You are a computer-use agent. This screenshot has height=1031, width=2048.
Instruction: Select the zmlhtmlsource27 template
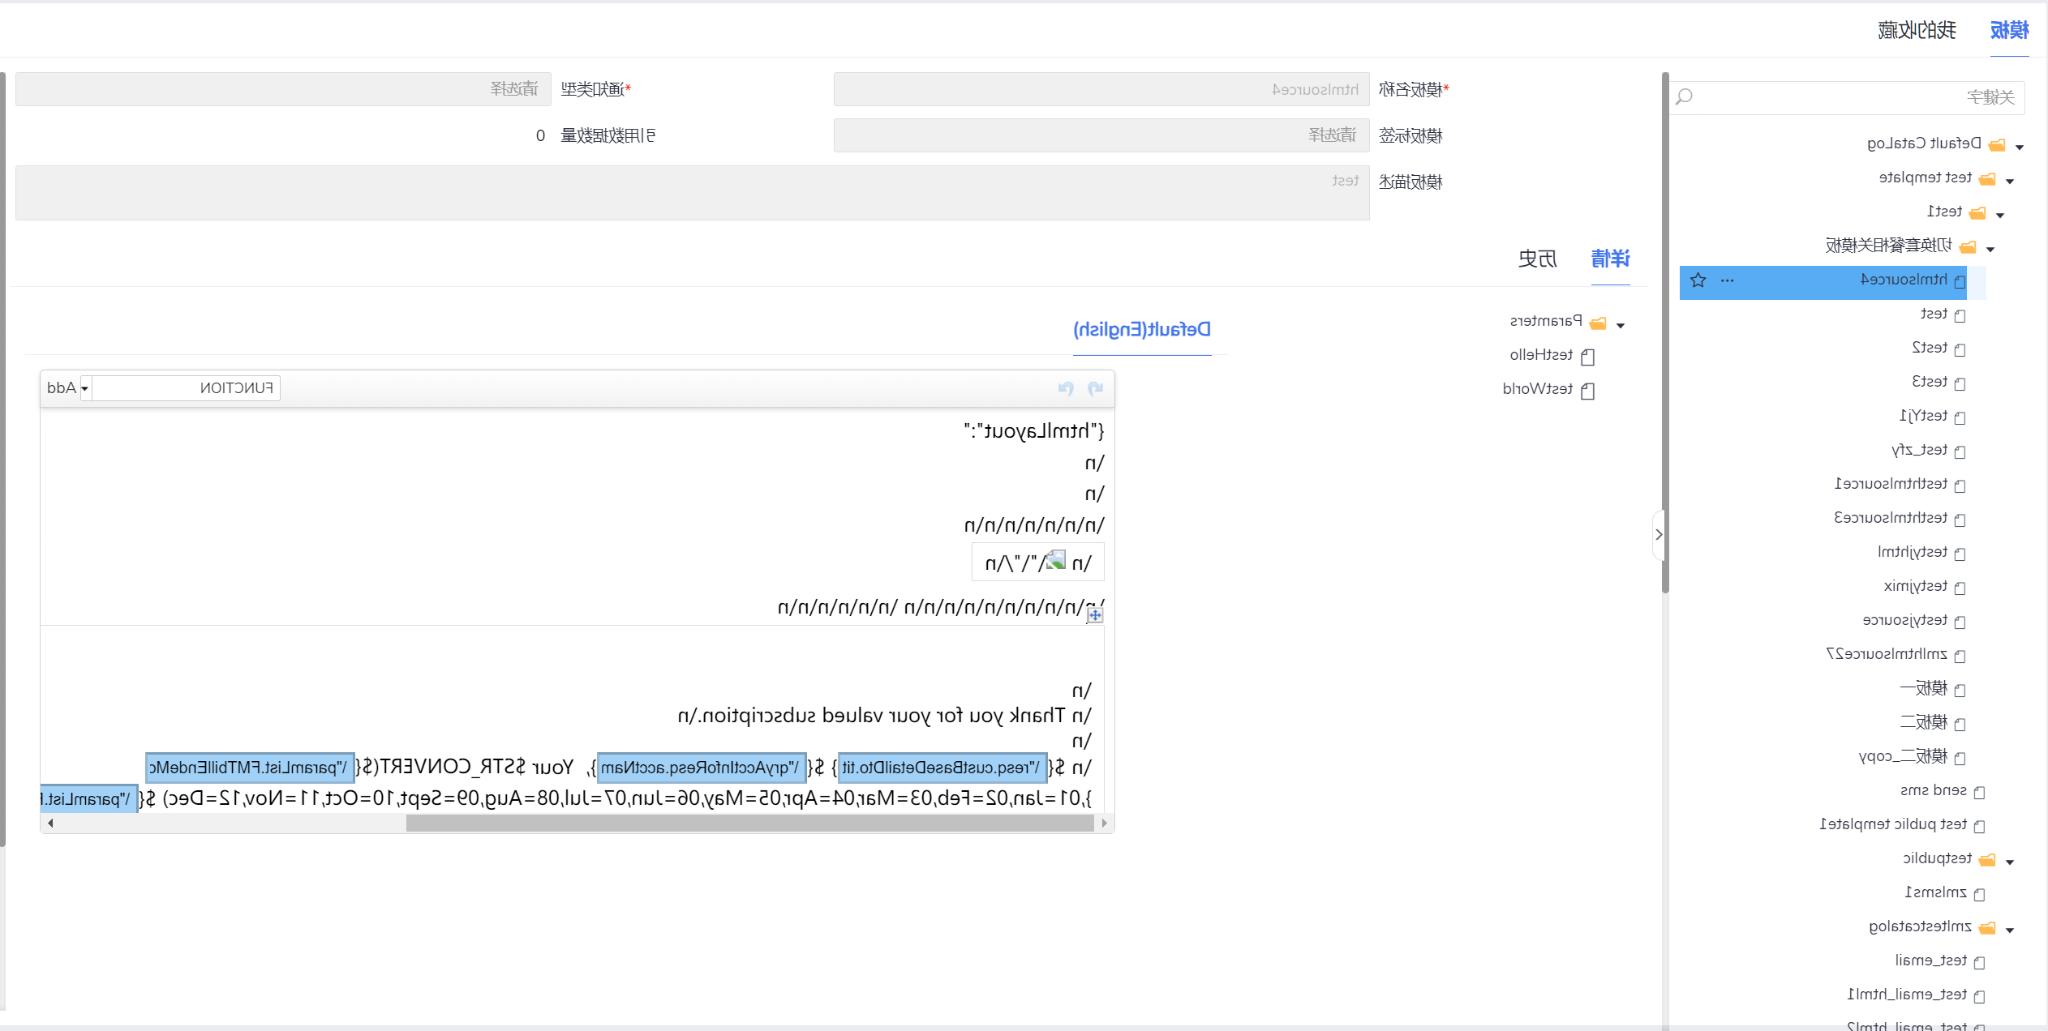tap(1886, 654)
